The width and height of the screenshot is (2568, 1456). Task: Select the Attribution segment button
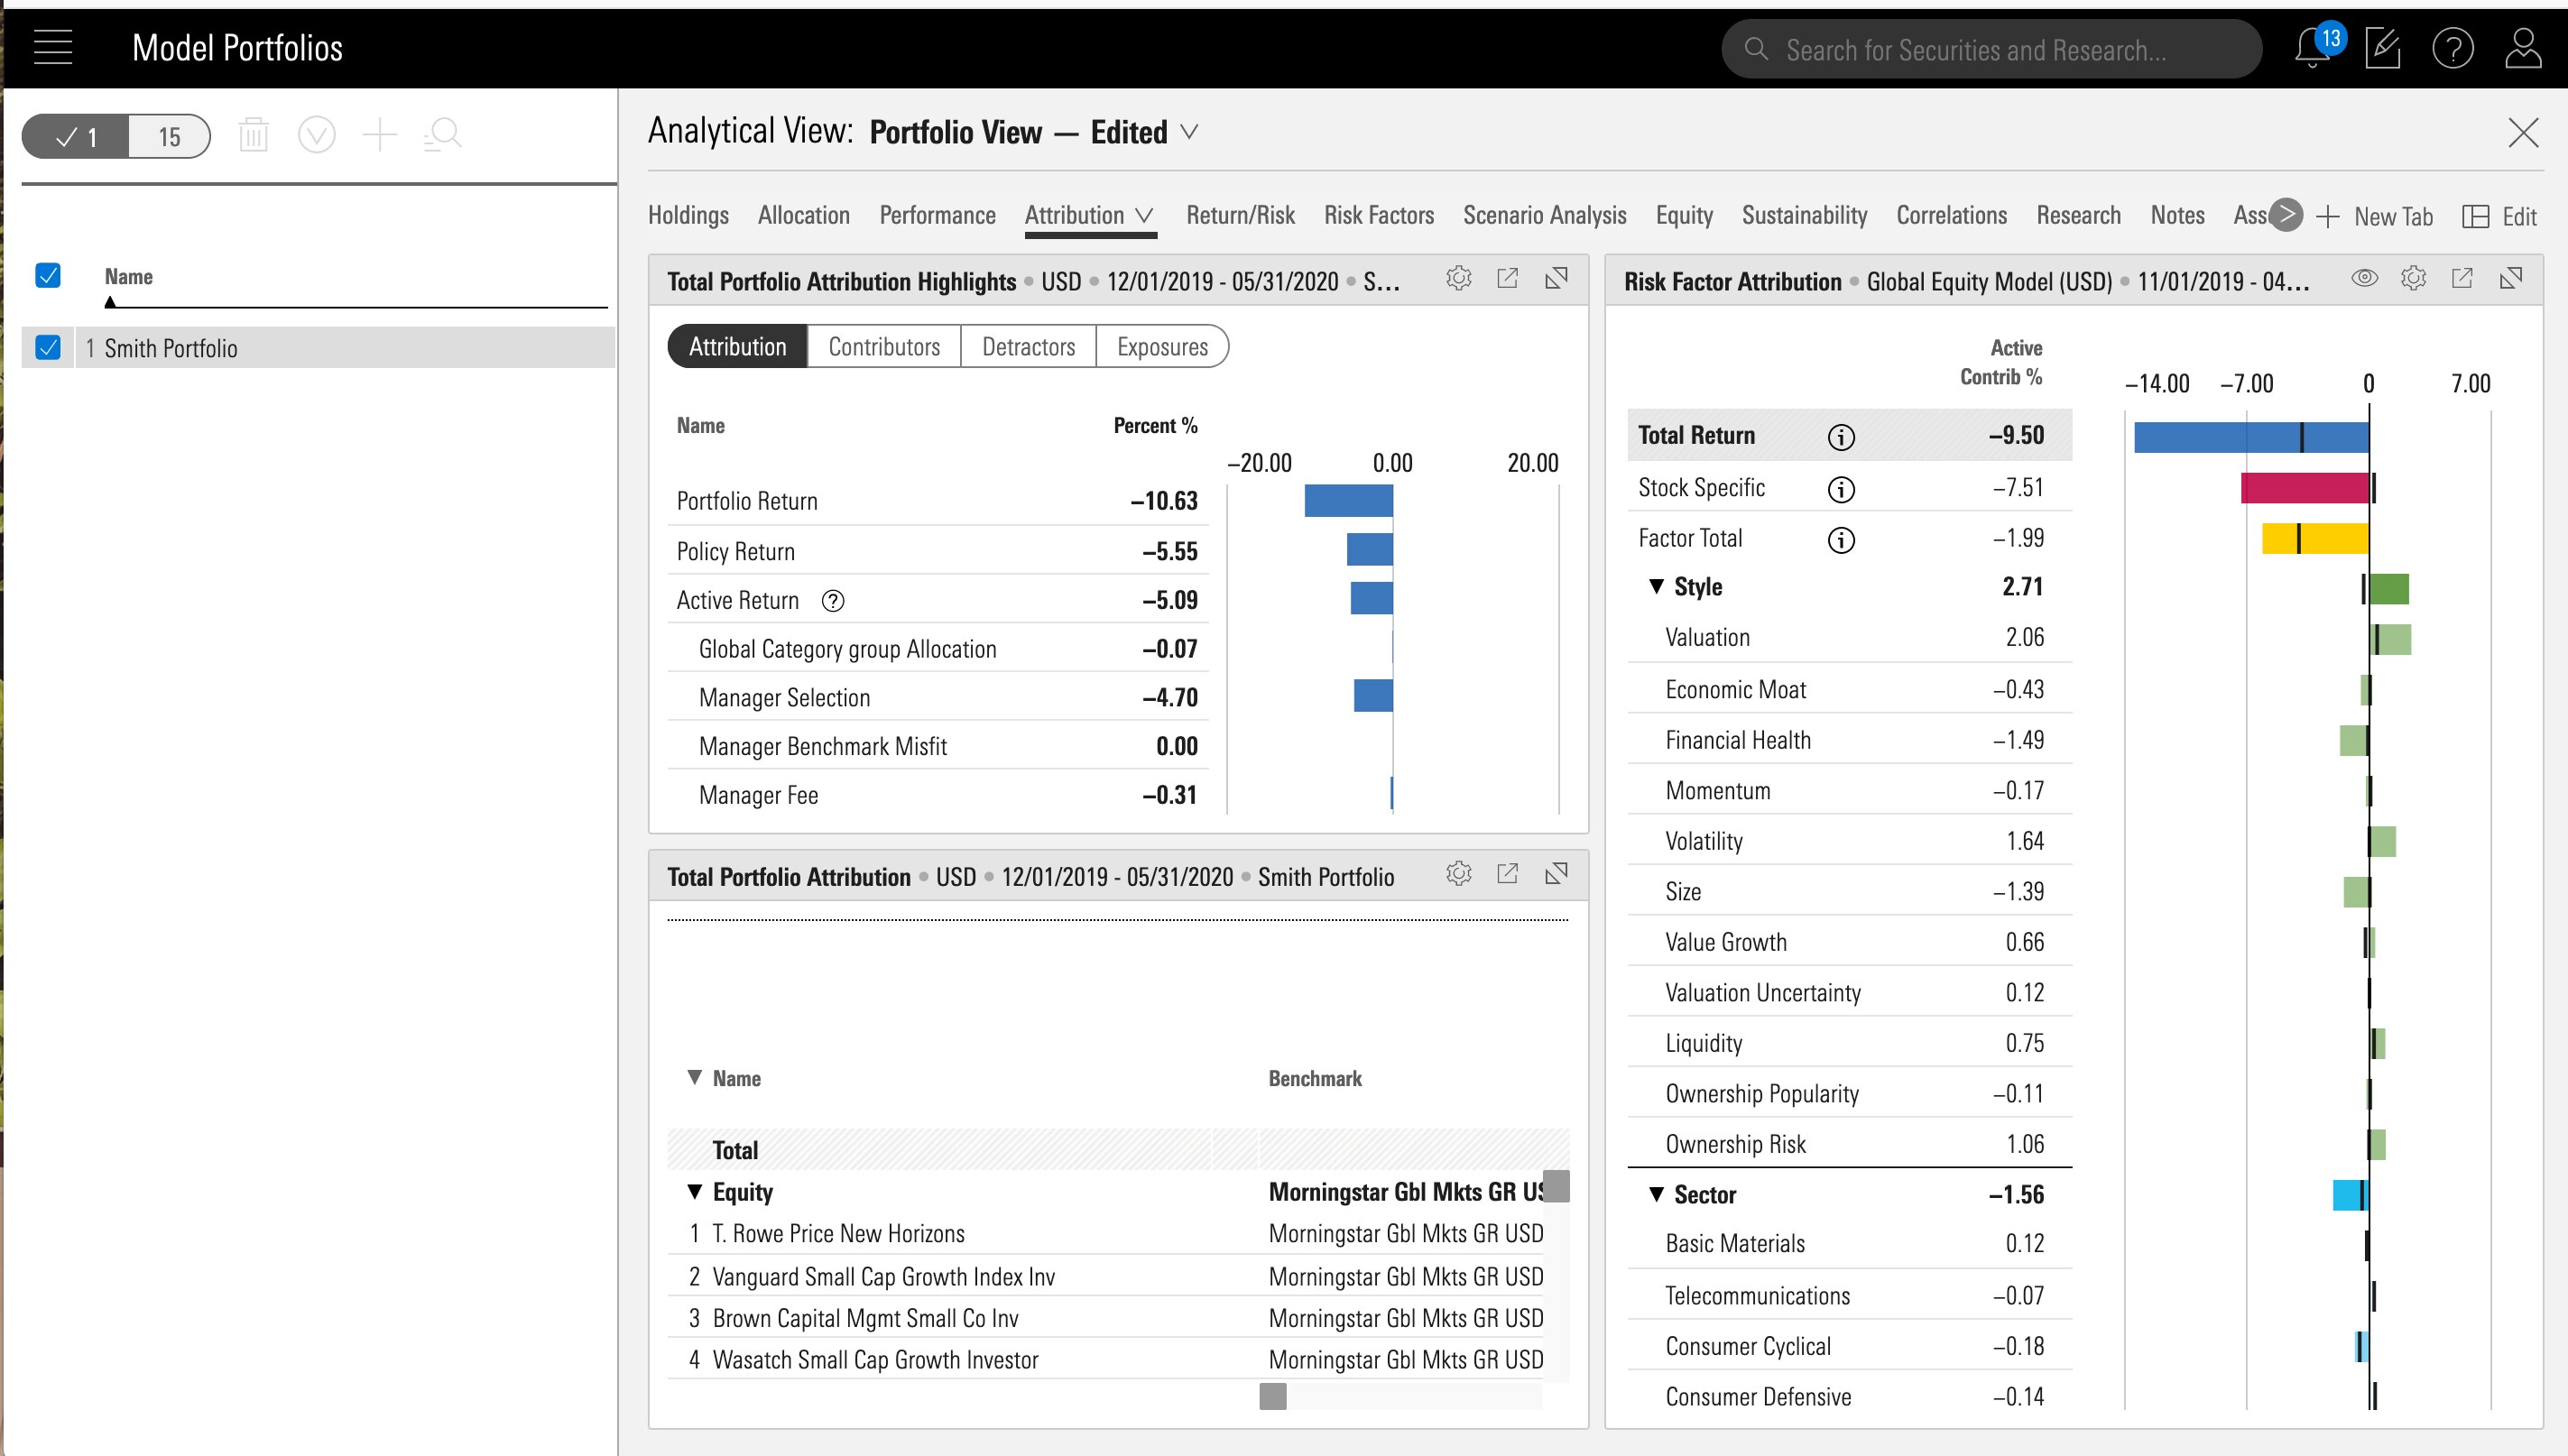tap(738, 346)
